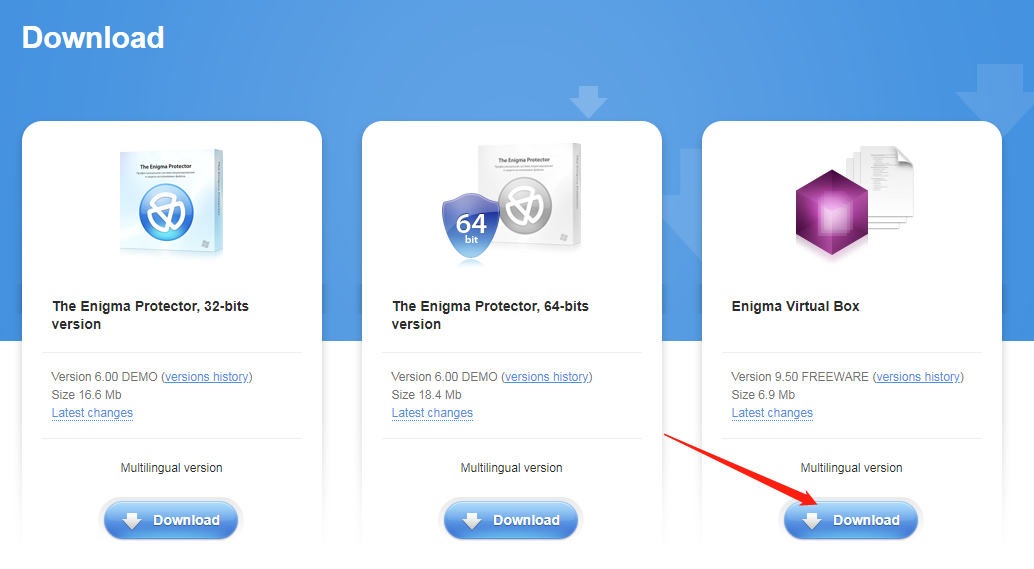This screenshot has width=1034, height=569.
Task: Download Enigma Protector 32-bits version
Action: (x=171, y=520)
